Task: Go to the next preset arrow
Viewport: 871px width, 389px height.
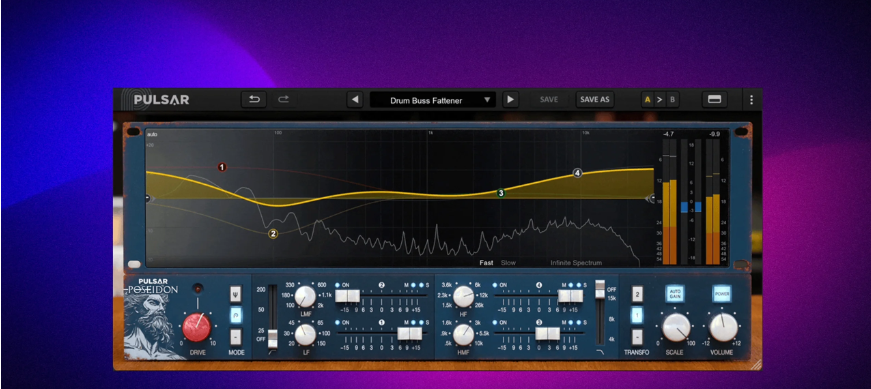Action: 510,100
